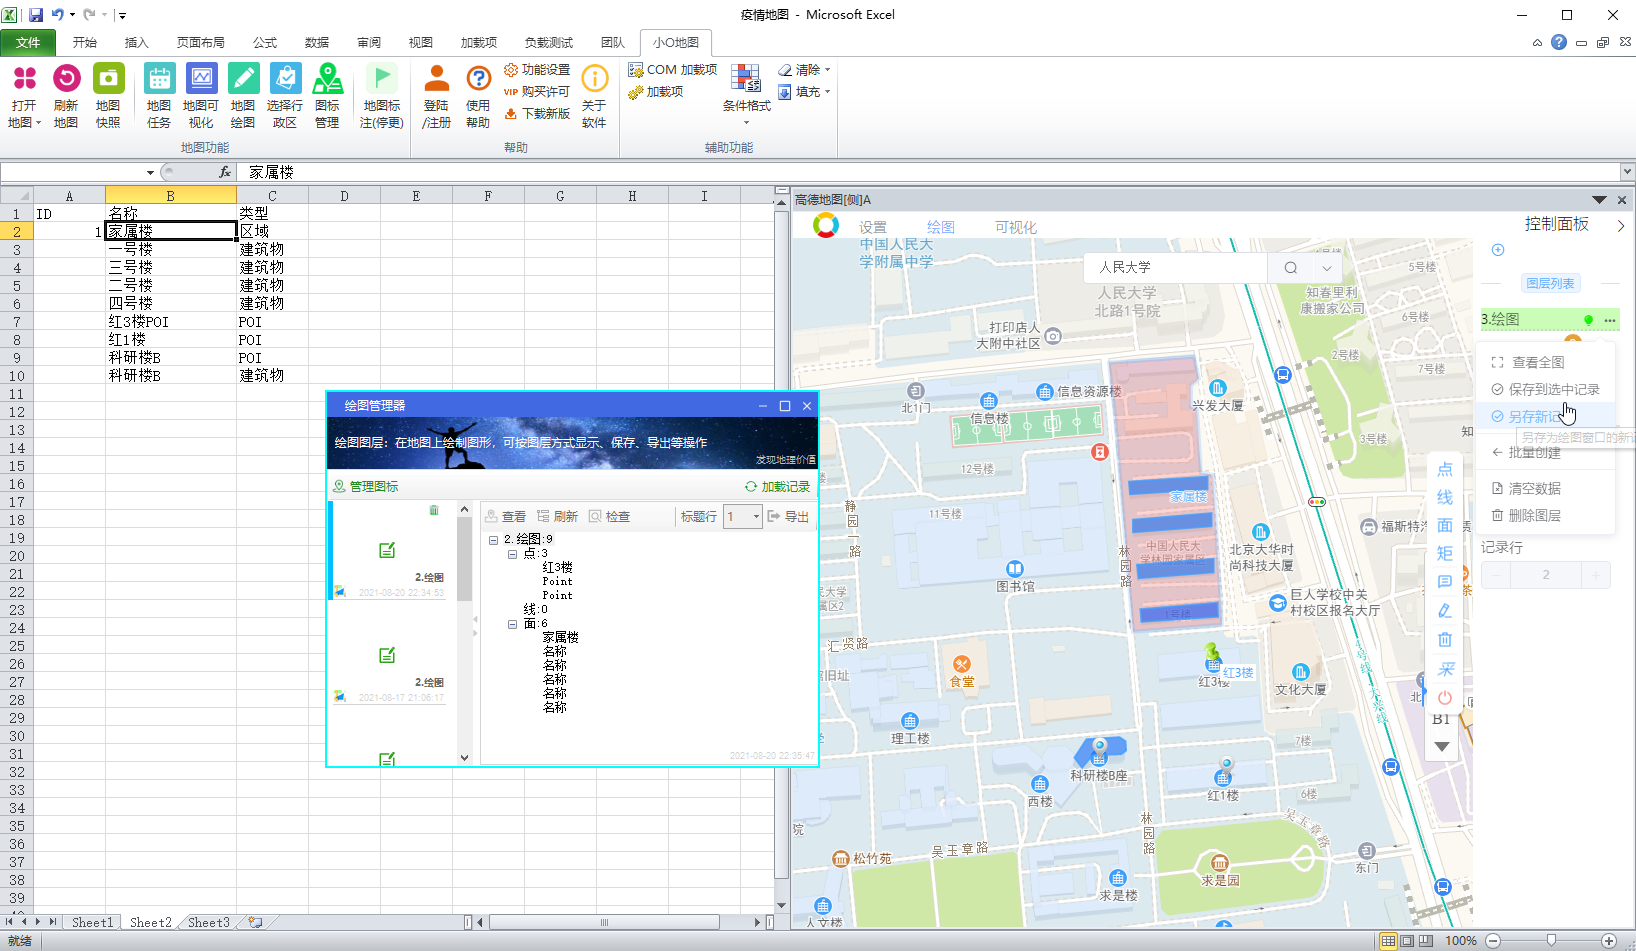The image size is (1636, 951).
Task: Click the map toolbar comment annotation icon
Action: pos(1445,582)
